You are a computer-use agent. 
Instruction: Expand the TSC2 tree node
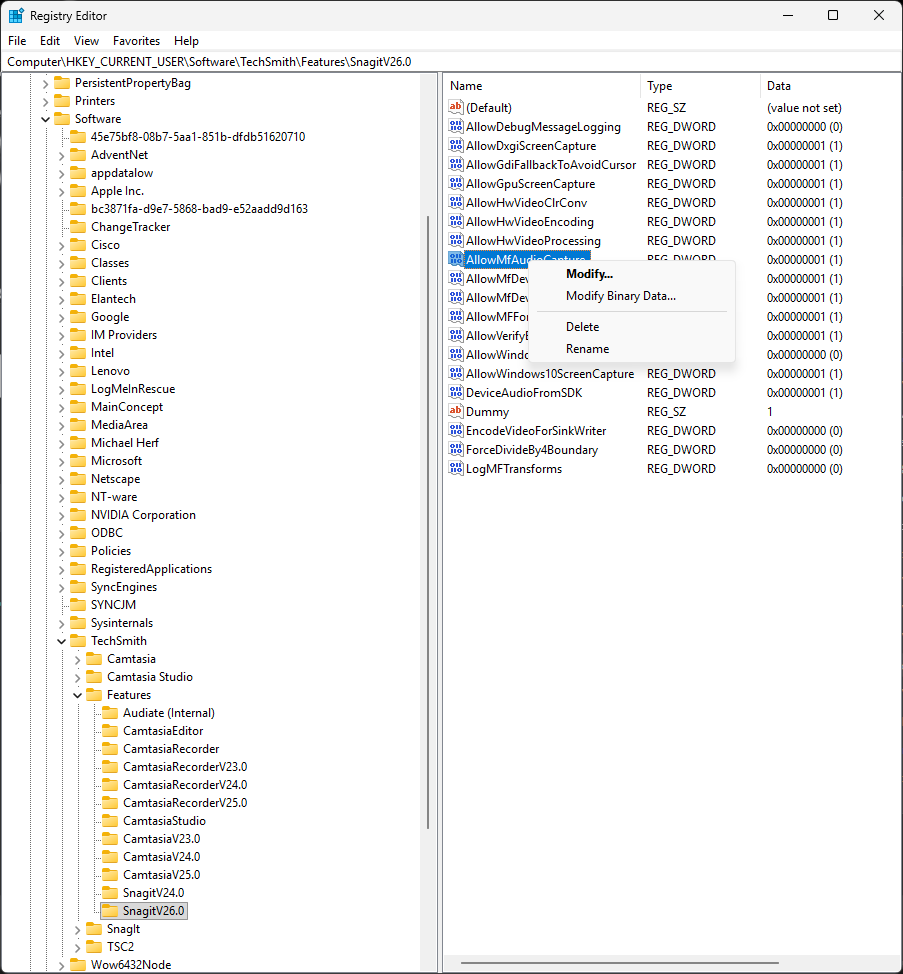(x=78, y=947)
